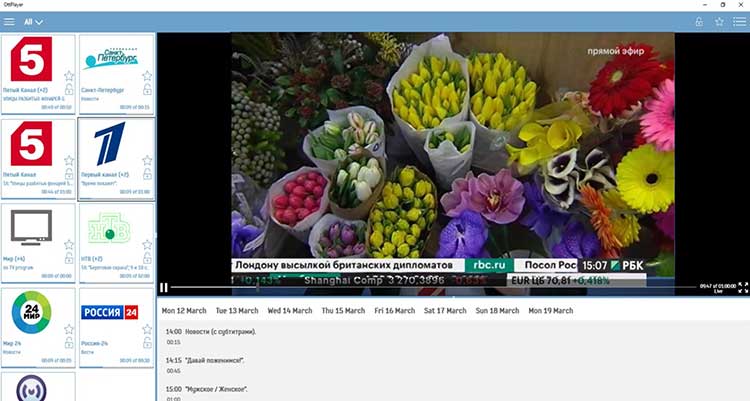
Task: Jump to Live with the Live label
Action: coord(718,291)
